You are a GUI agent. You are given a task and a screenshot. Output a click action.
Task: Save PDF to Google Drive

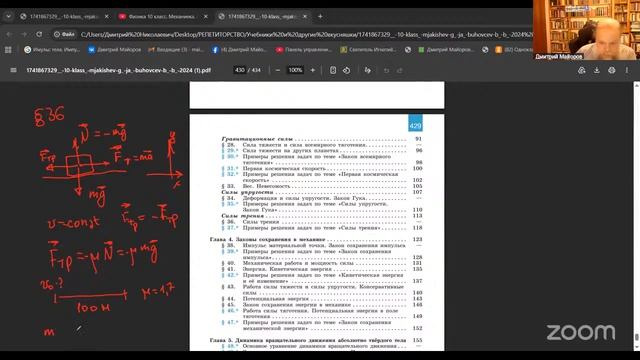[x=582, y=70]
